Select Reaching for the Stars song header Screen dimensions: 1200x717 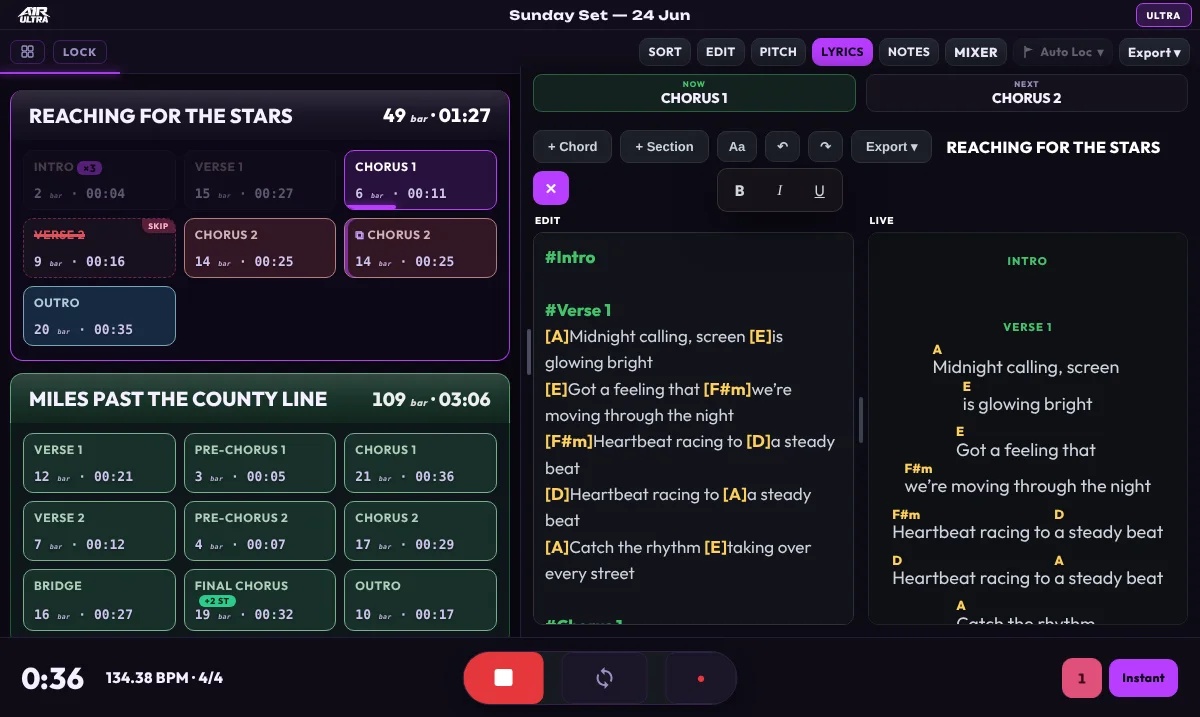click(x=260, y=116)
